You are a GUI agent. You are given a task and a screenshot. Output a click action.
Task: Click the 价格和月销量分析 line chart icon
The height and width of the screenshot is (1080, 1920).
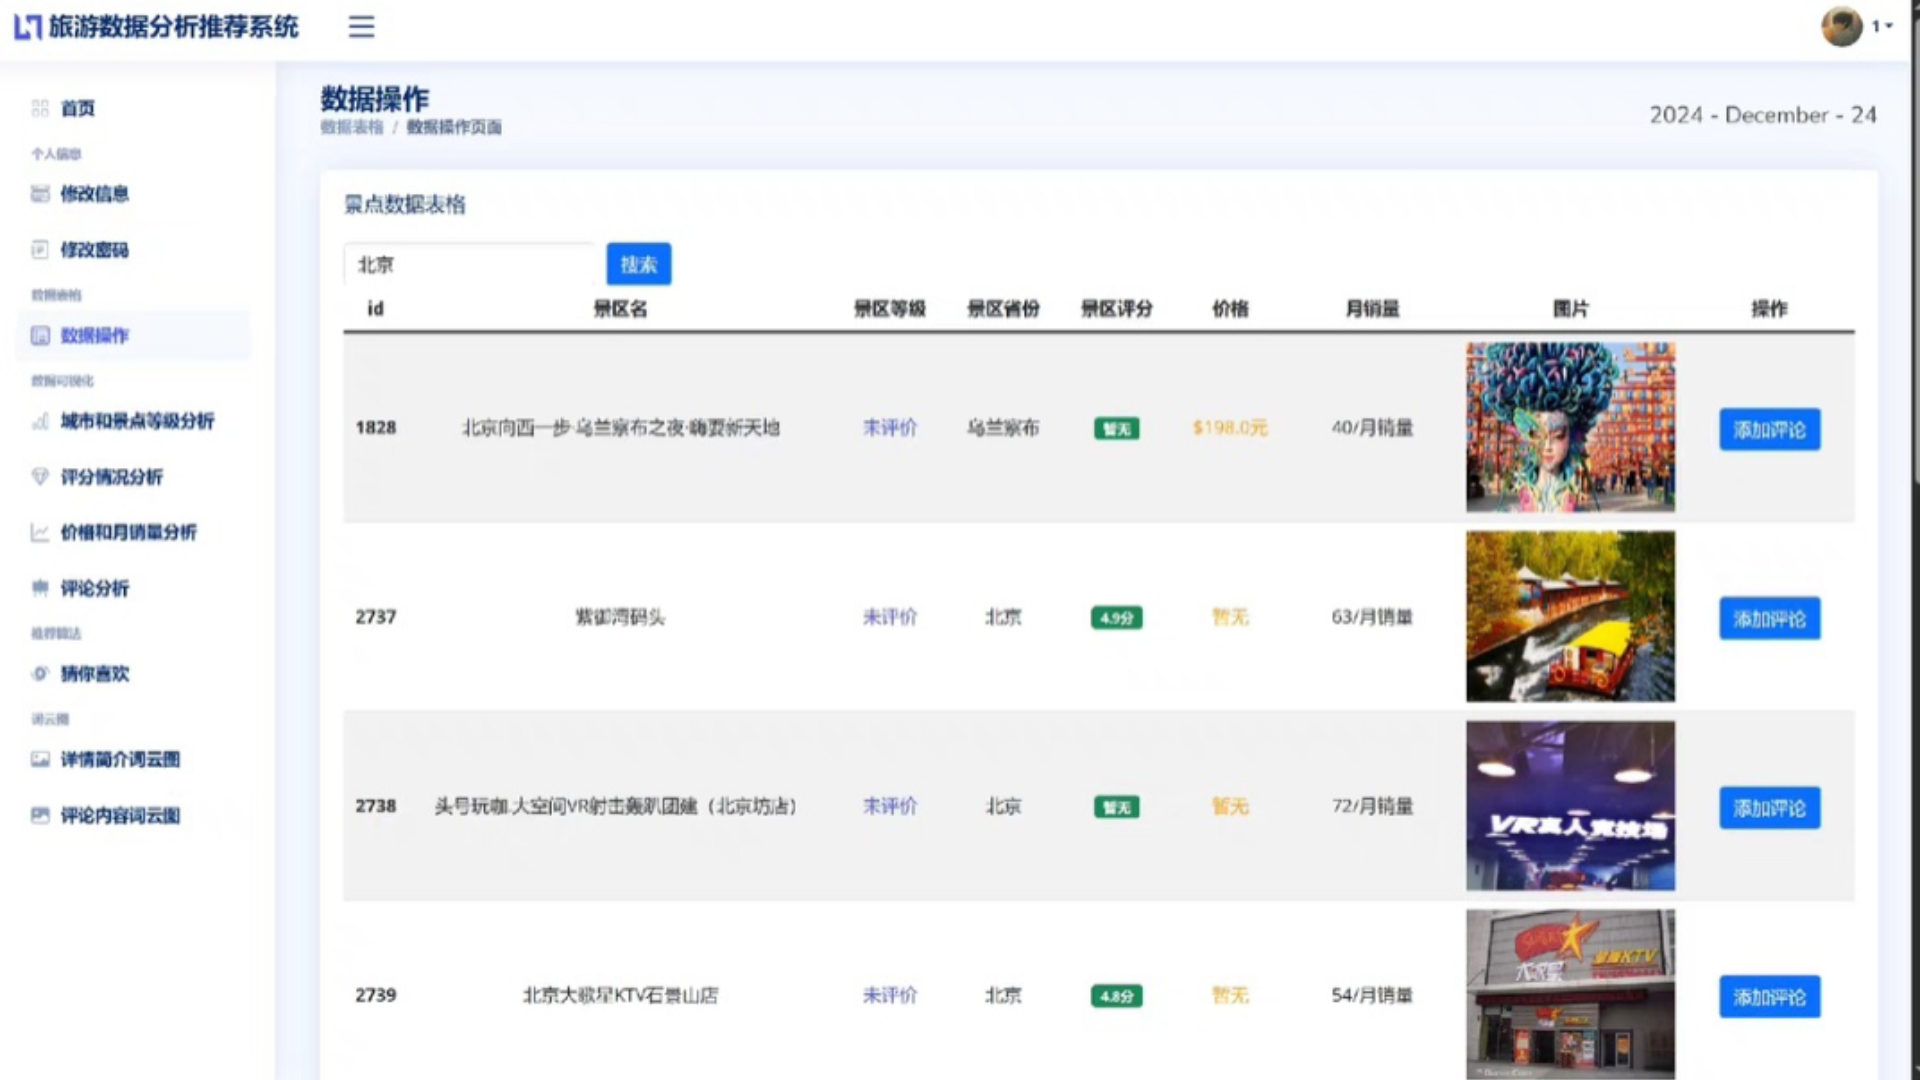pos(40,532)
